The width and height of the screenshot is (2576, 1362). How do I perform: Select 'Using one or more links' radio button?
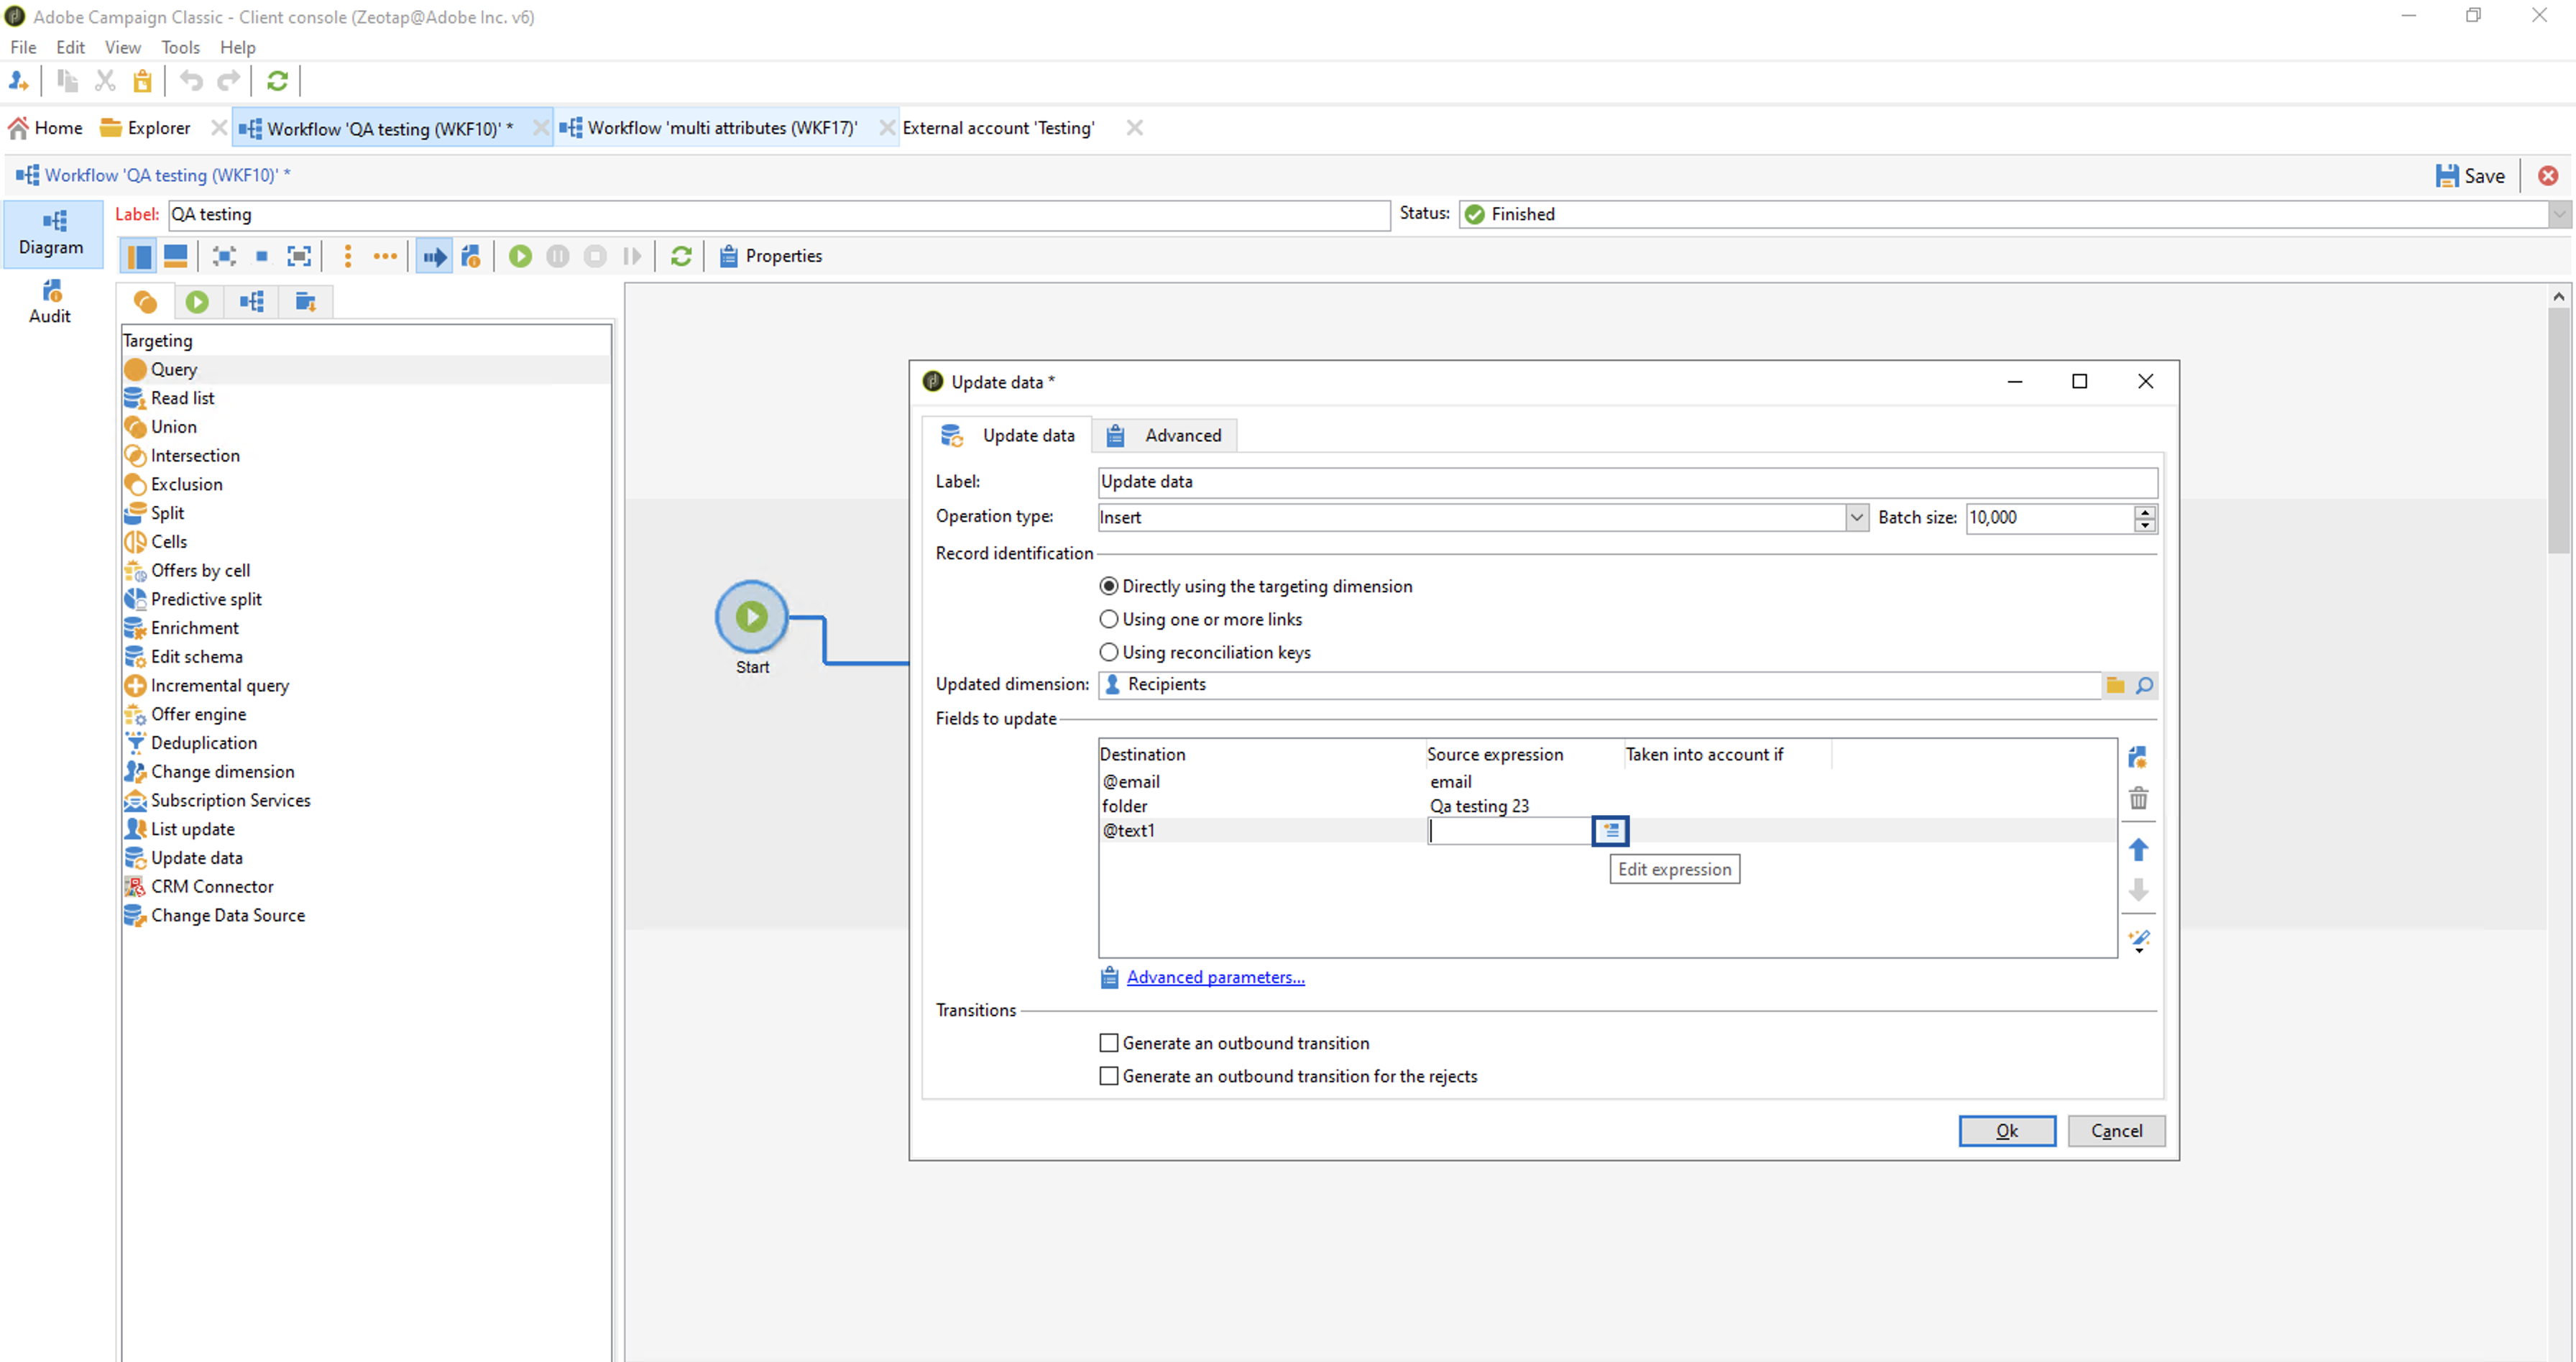pos(1108,619)
